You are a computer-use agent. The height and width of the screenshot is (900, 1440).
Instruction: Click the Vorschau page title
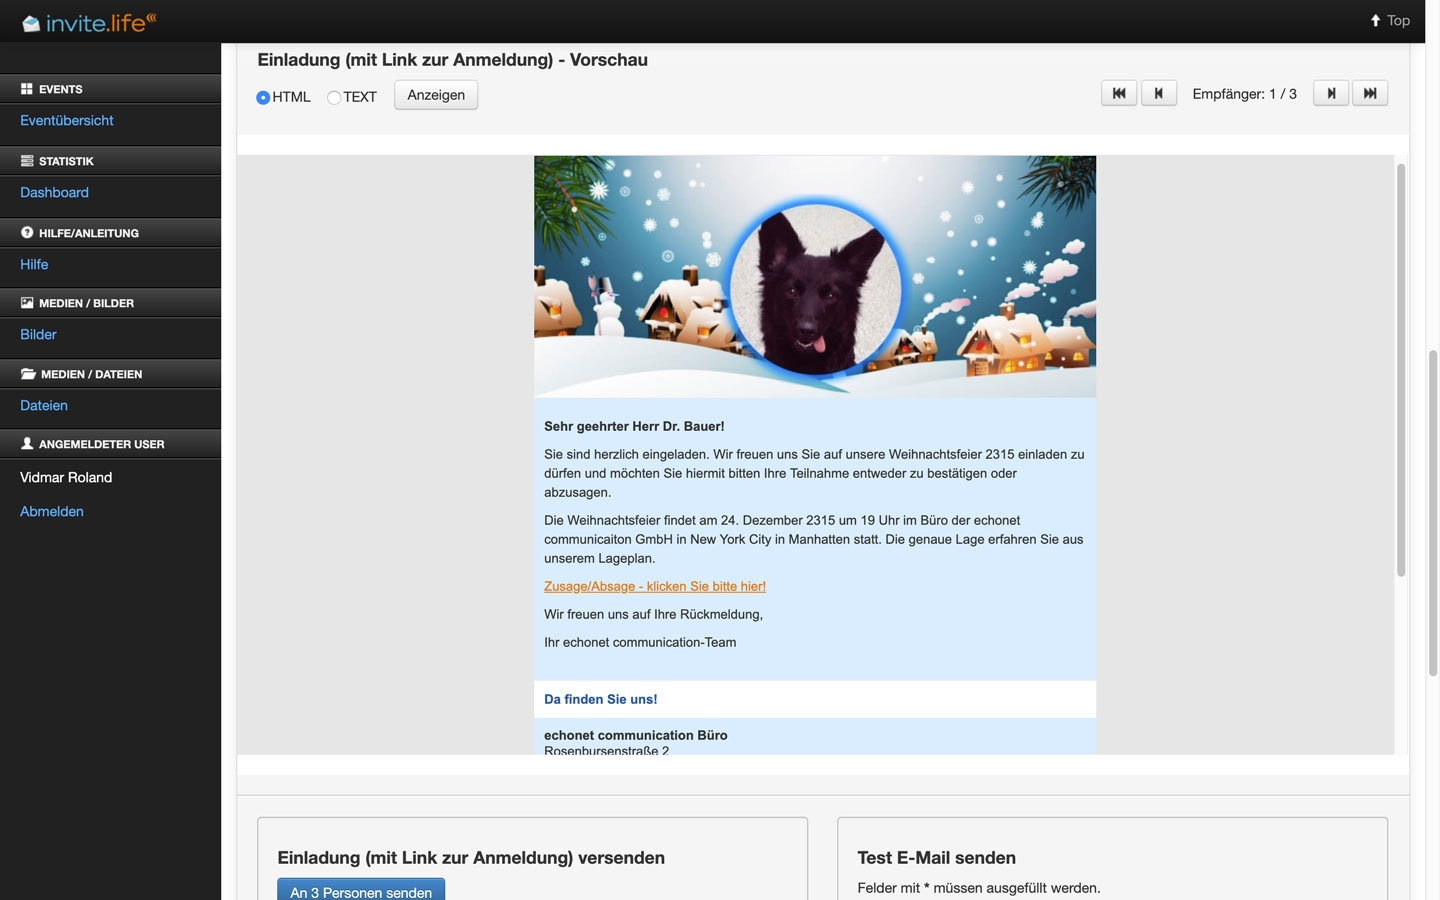tap(452, 60)
